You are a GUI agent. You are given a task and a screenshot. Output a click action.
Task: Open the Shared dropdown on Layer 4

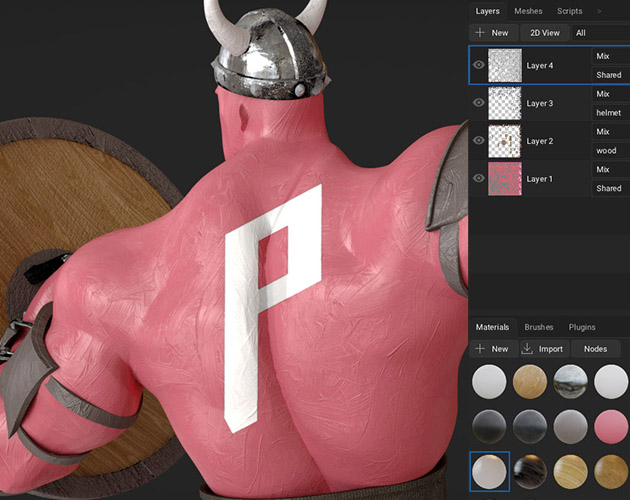611,75
